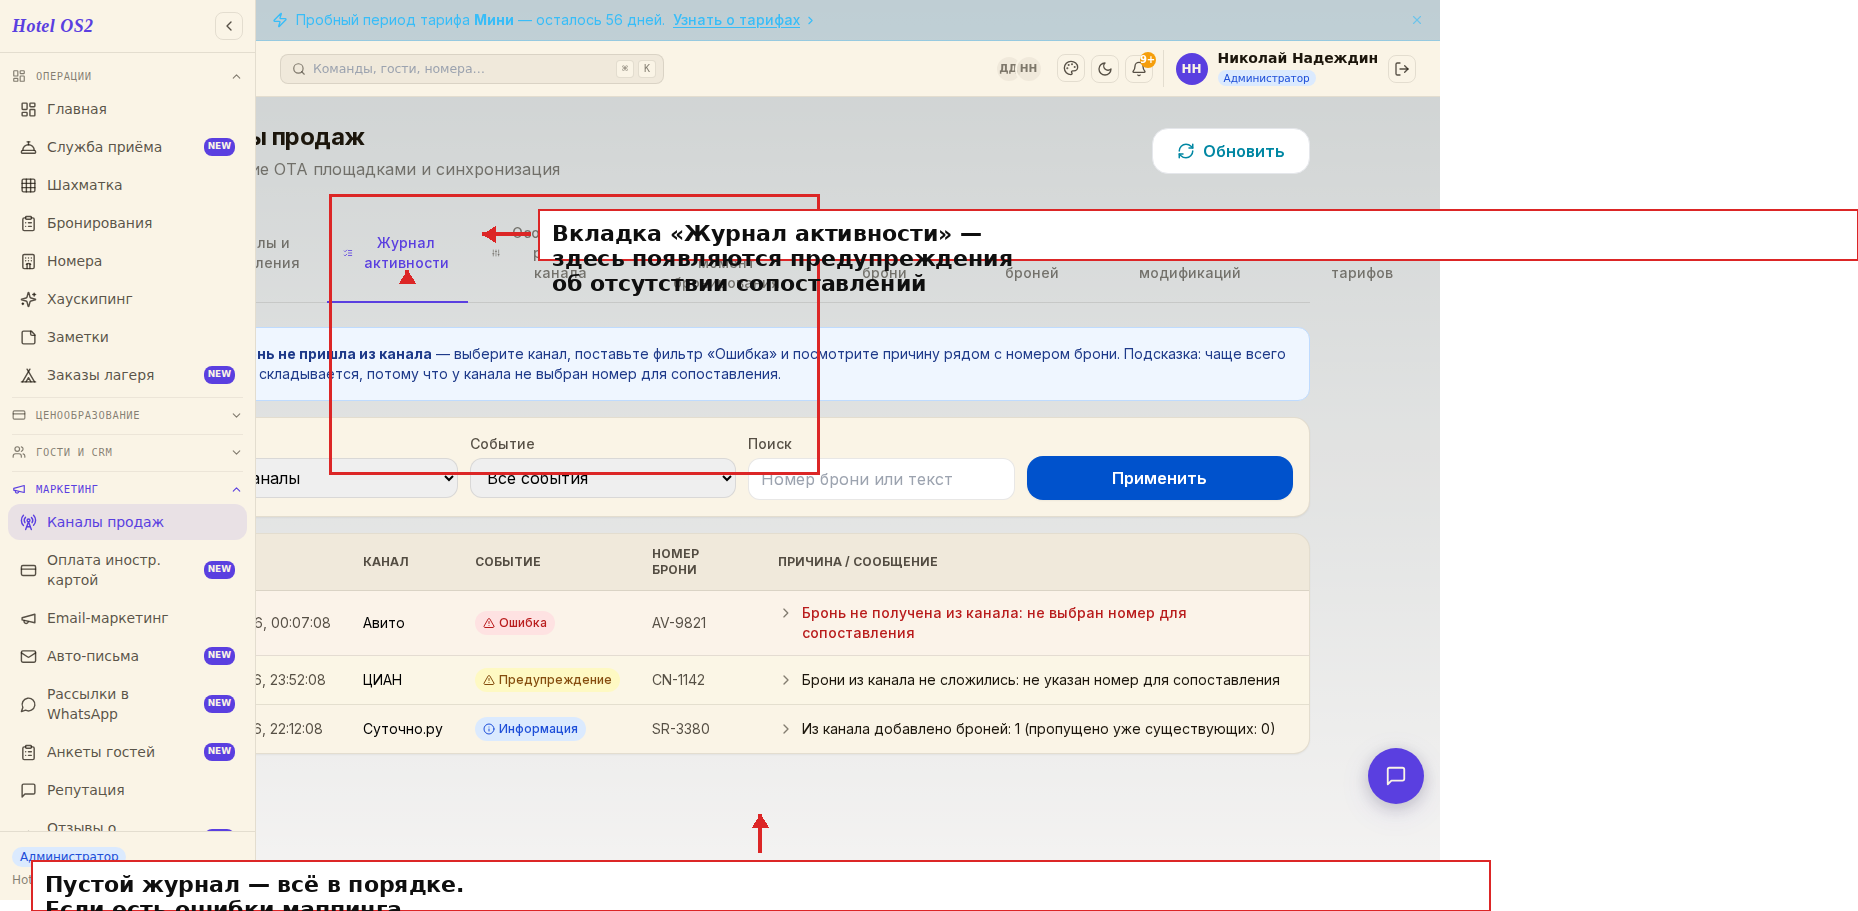Viewport: 1858px width, 911px height.
Task: Open Оплата иностр. картой
Action: 127,570
